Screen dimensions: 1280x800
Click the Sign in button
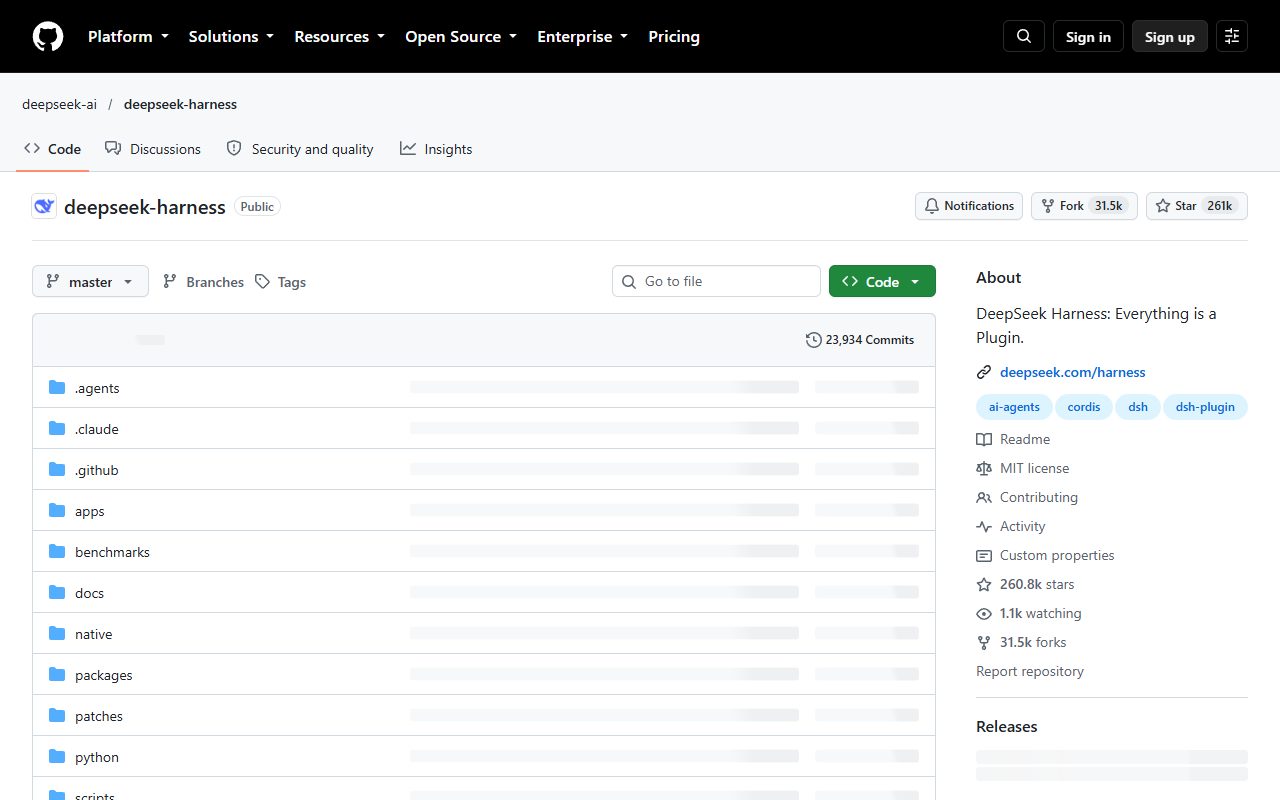[x=1088, y=37]
